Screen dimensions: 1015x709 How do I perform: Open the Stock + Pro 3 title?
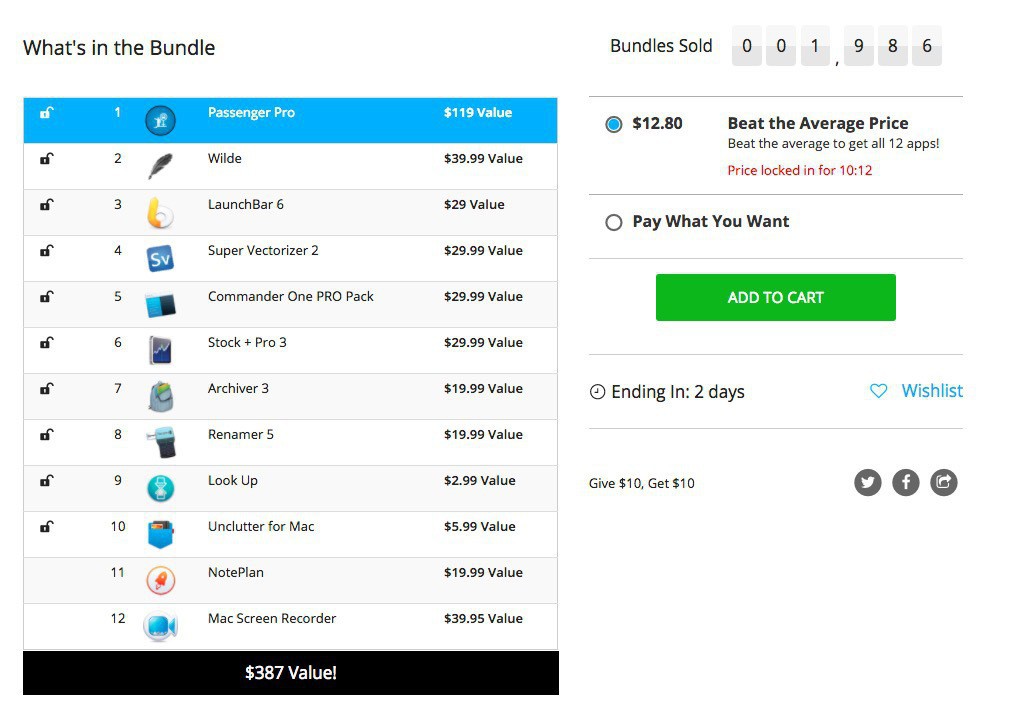click(247, 343)
